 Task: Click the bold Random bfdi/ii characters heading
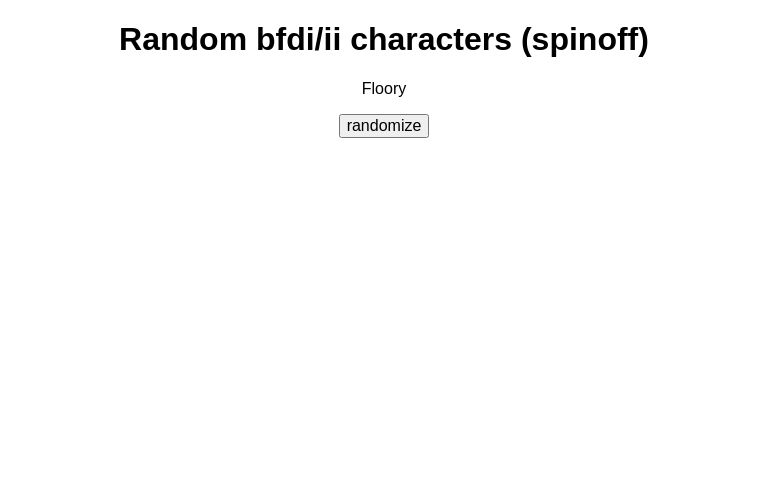pos(384,39)
